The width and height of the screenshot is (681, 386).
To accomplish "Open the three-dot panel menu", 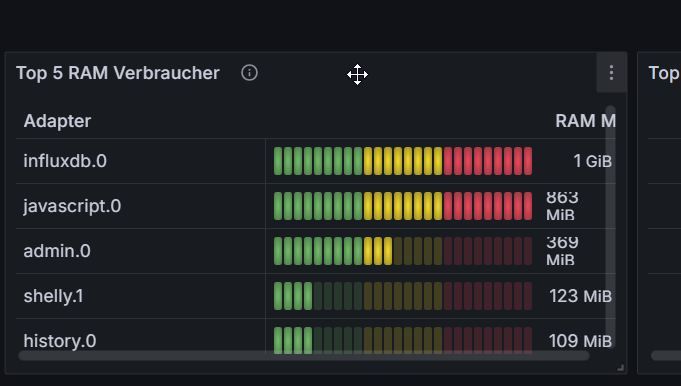I will point(611,73).
